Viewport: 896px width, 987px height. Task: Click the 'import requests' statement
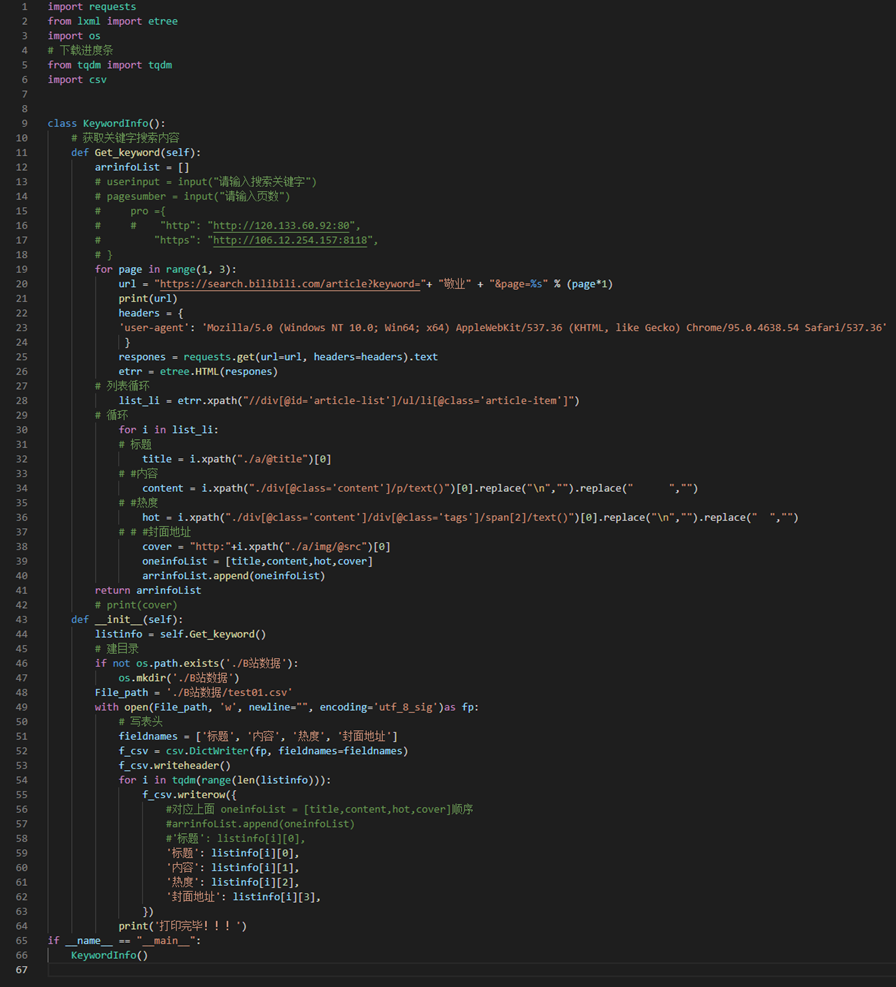coord(92,6)
